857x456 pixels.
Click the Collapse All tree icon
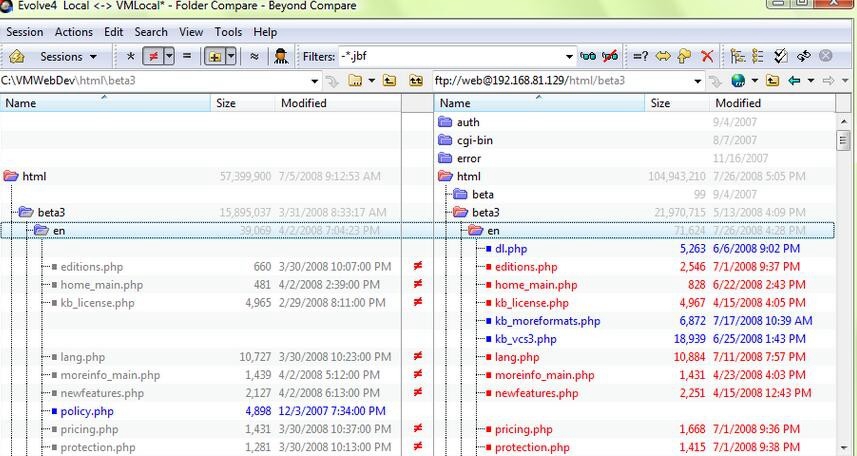[758, 56]
